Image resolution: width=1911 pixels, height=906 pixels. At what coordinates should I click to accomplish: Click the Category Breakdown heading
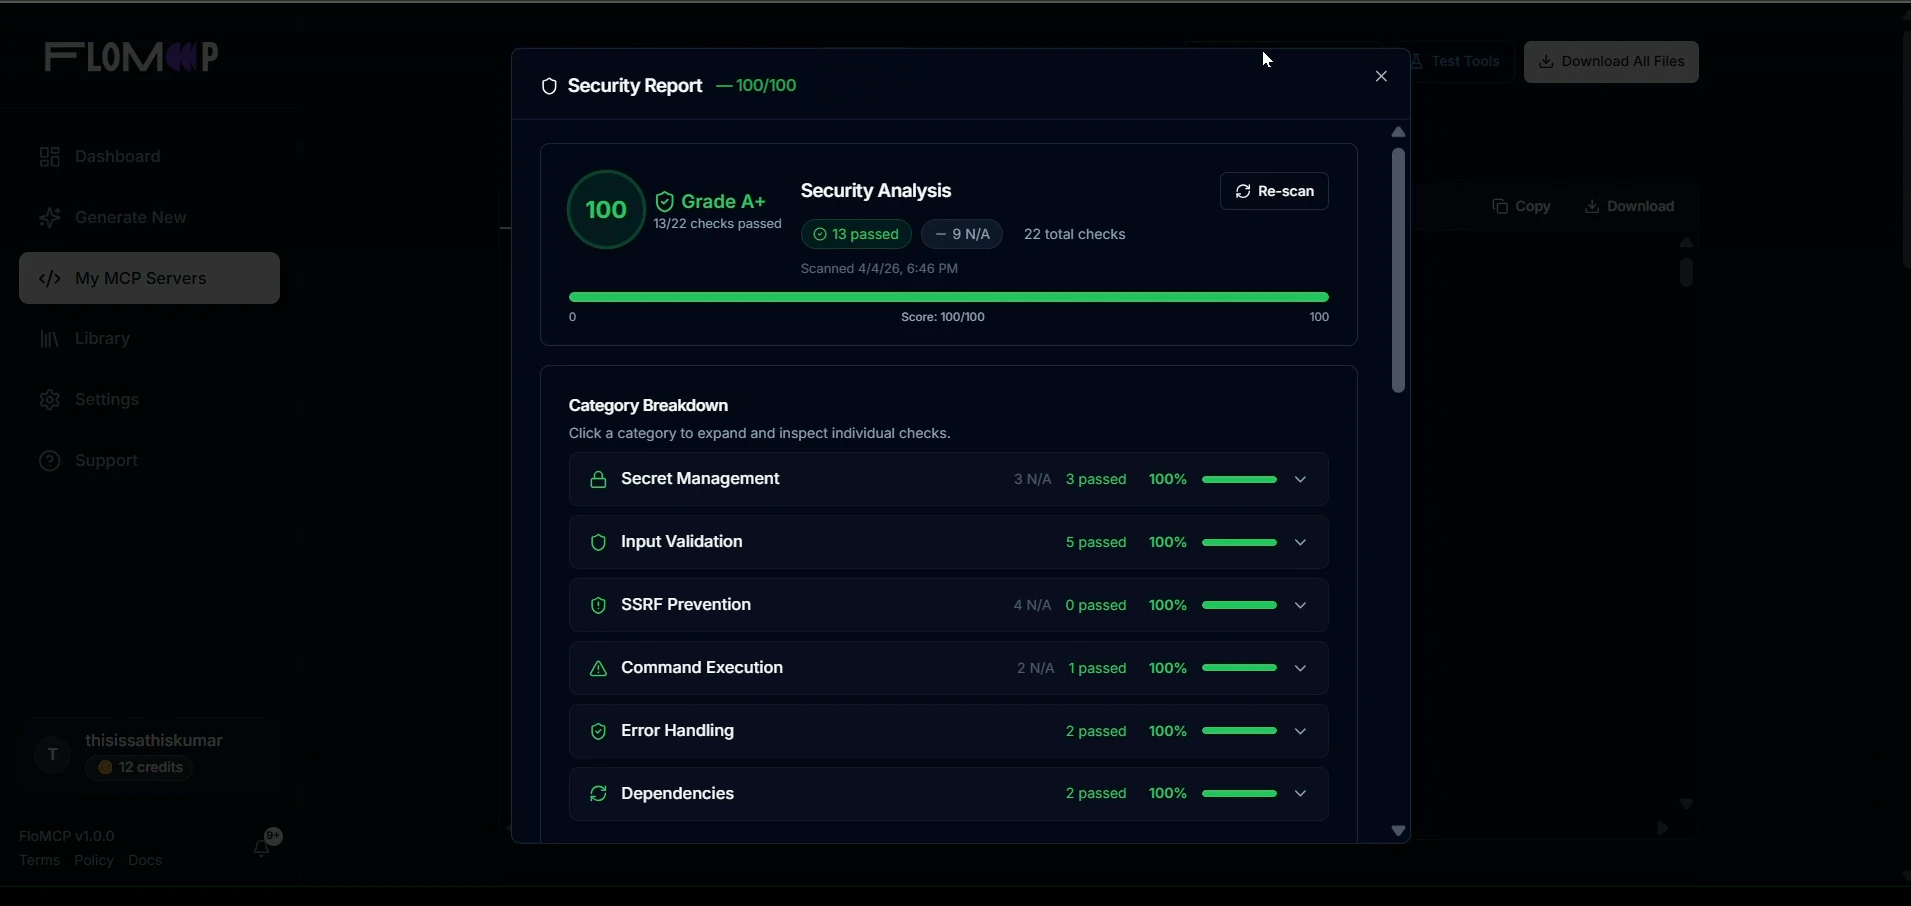point(648,406)
